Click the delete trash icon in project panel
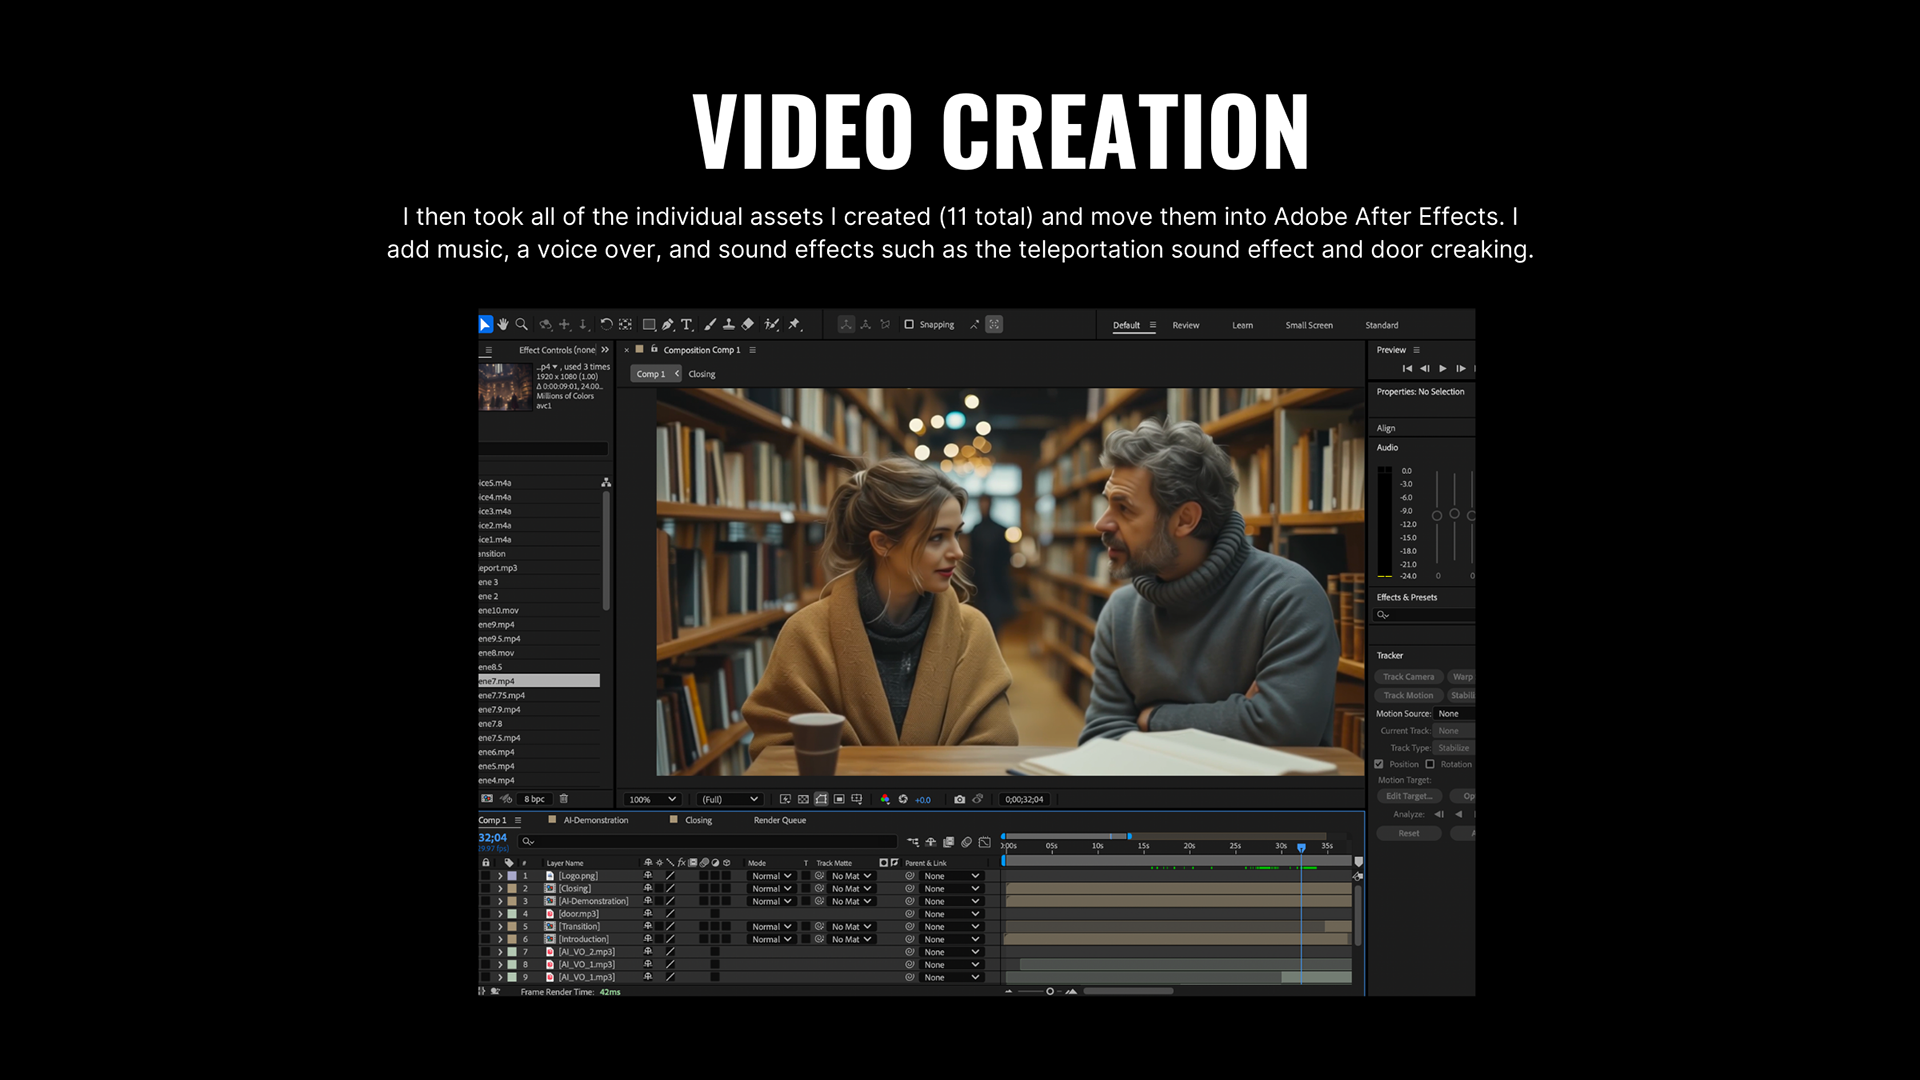Screen dimensions: 1920x1080 [x=564, y=799]
